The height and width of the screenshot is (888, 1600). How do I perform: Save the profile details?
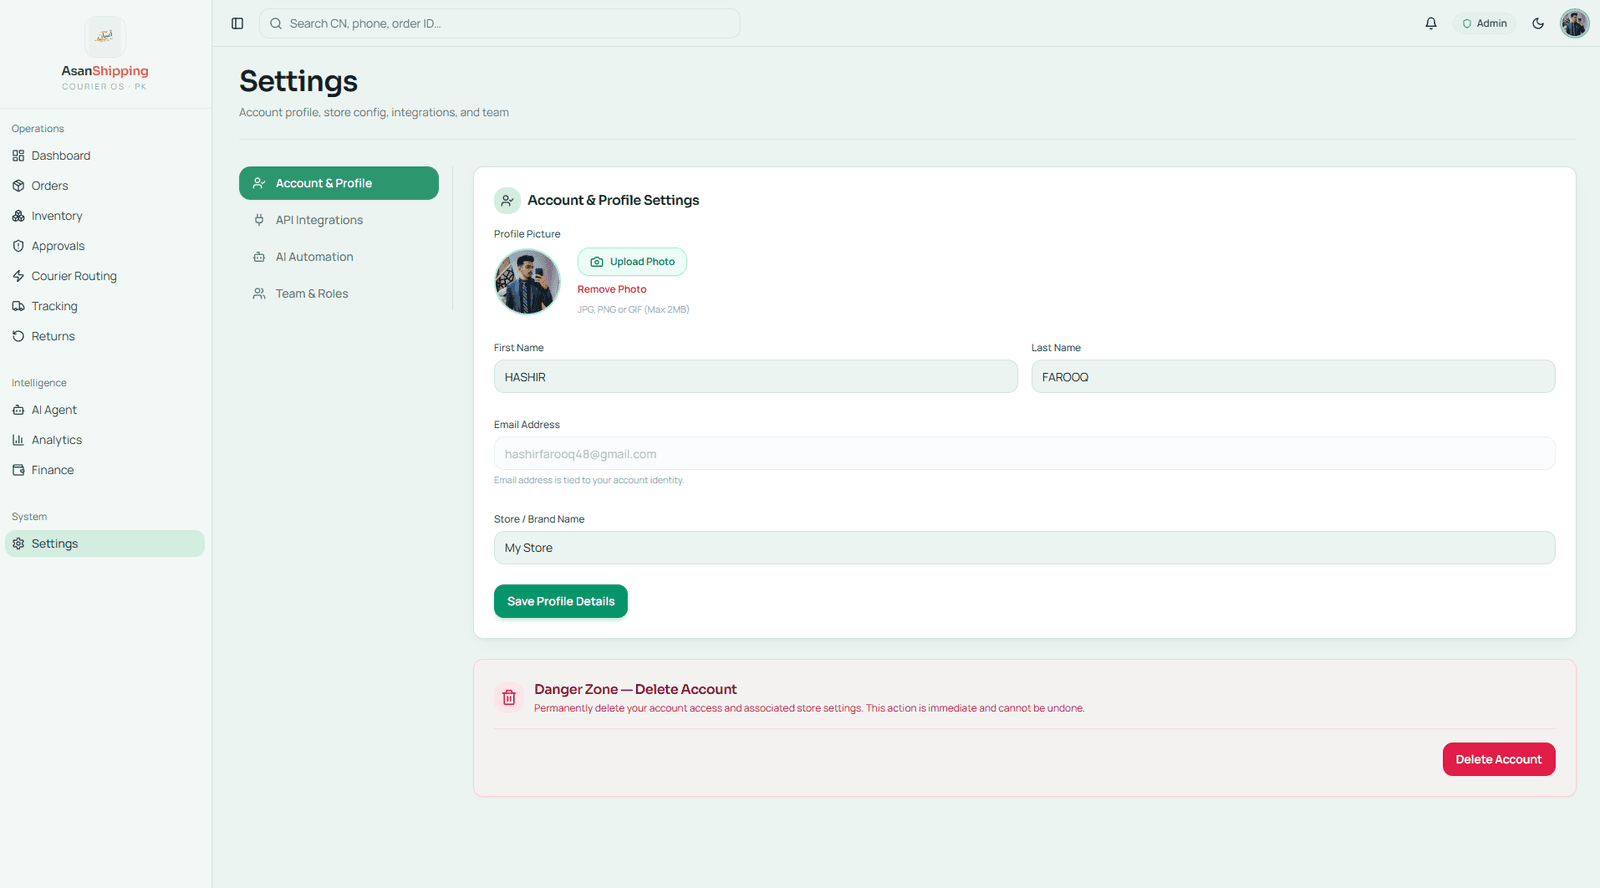(561, 601)
